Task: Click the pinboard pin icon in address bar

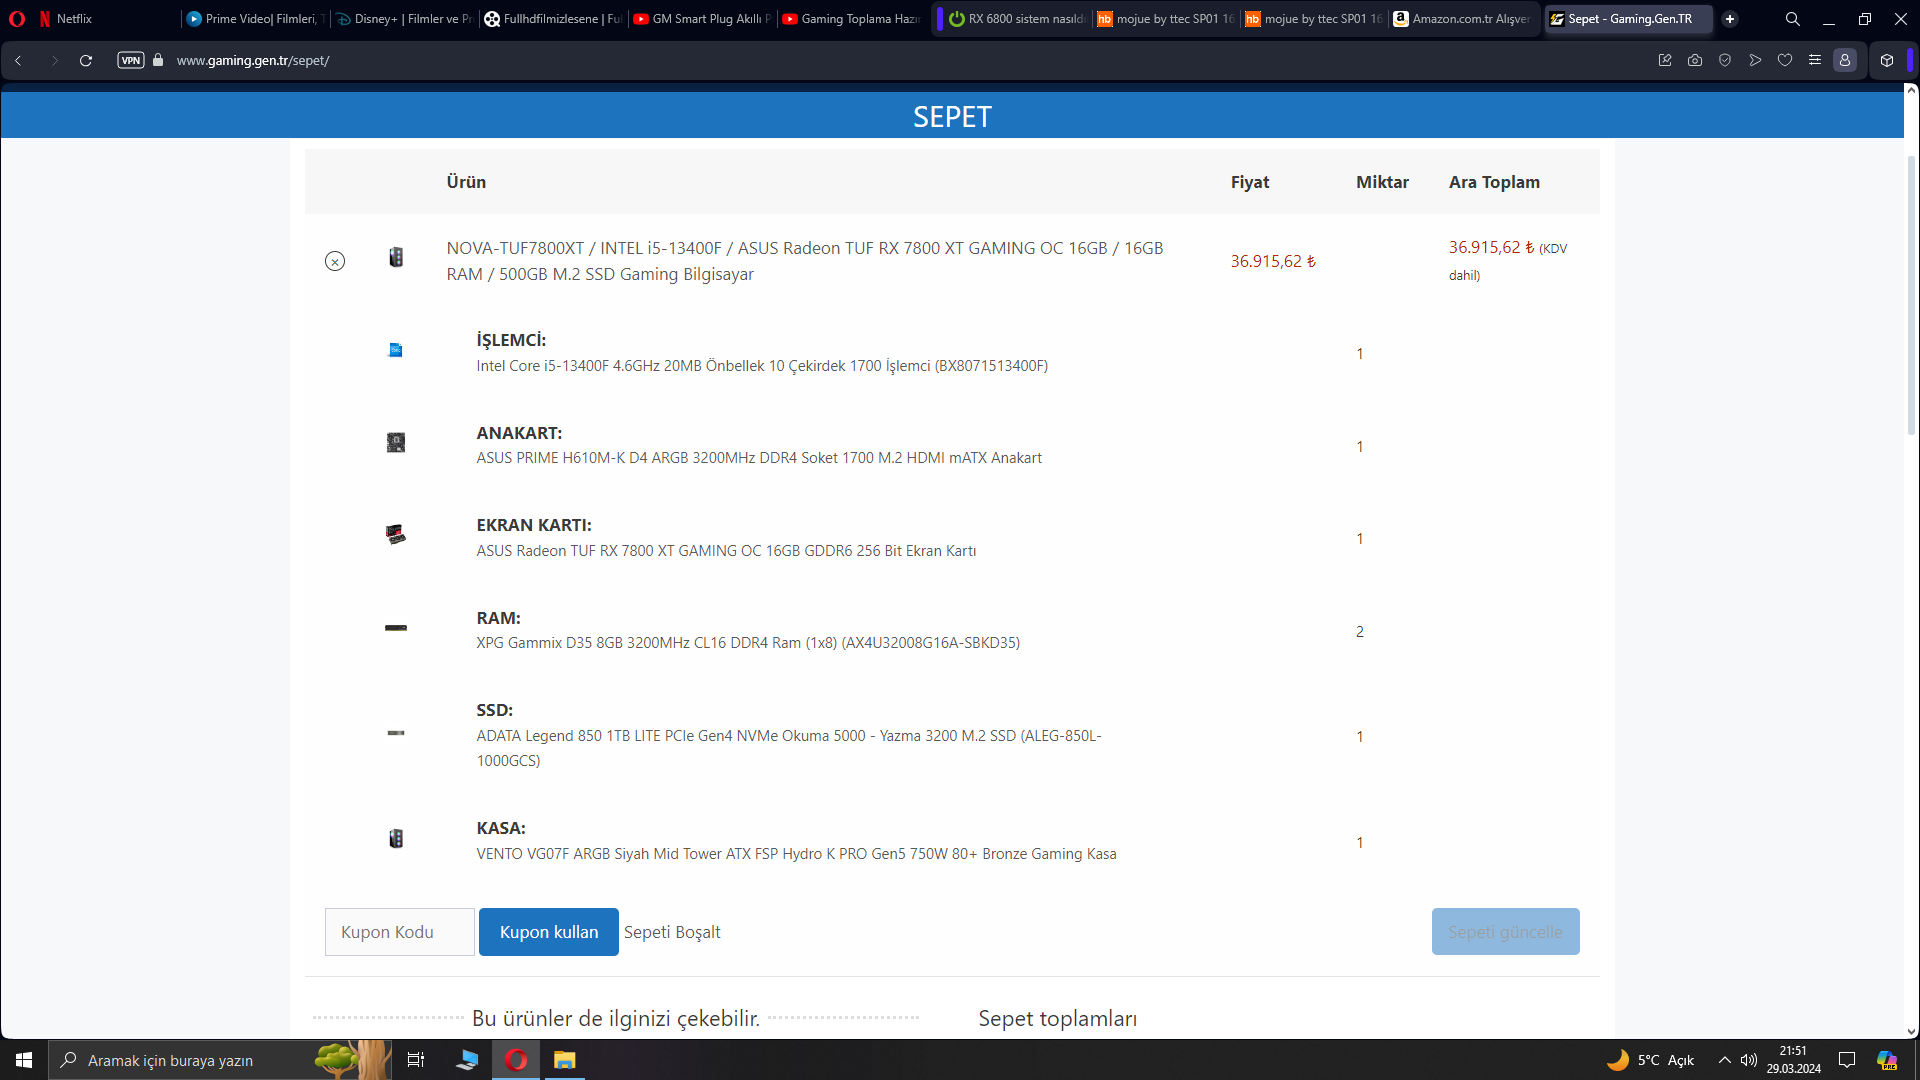Action: click(1665, 60)
